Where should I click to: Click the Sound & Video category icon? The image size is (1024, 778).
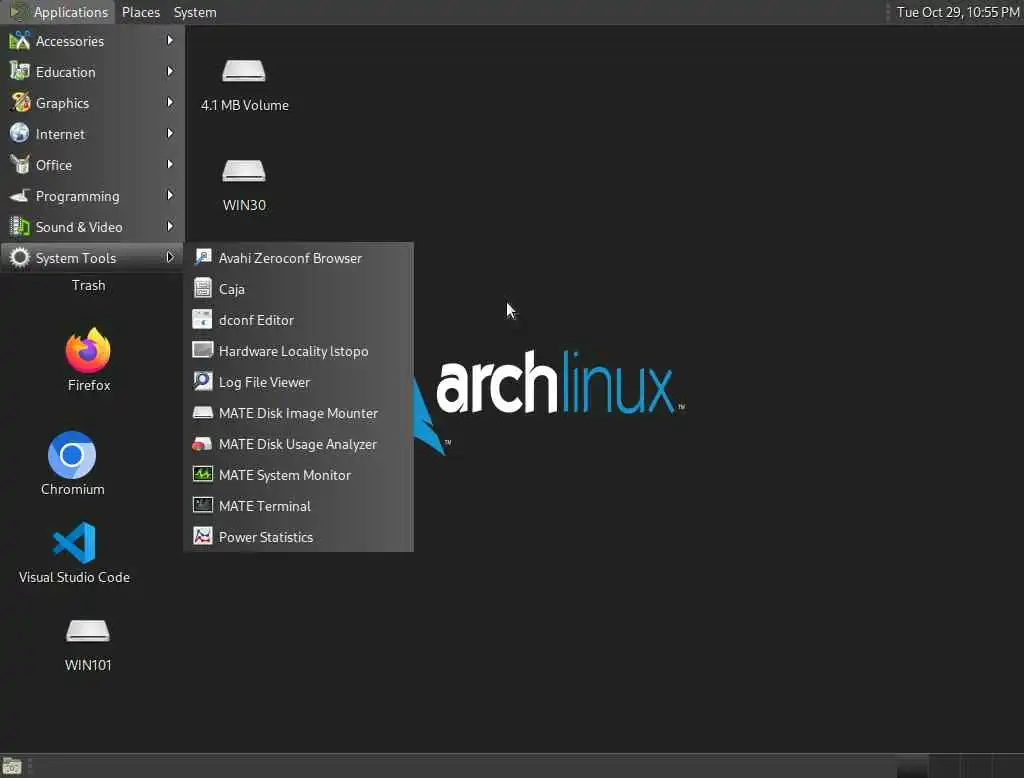pyautogui.click(x=20, y=227)
